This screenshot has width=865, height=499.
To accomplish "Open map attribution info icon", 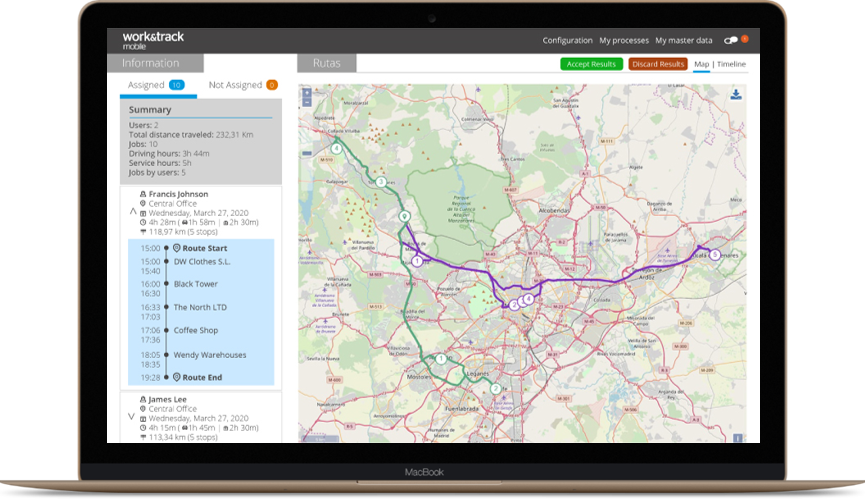I will [738, 438].
